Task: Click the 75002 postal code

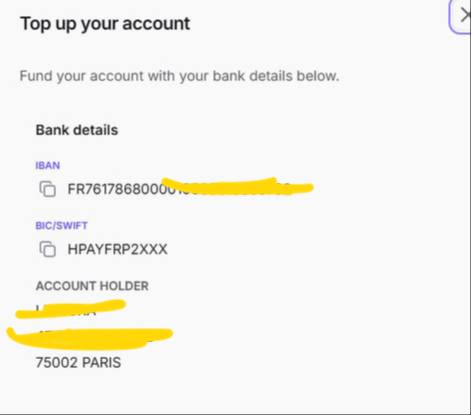Action: (x=57, y=363)
